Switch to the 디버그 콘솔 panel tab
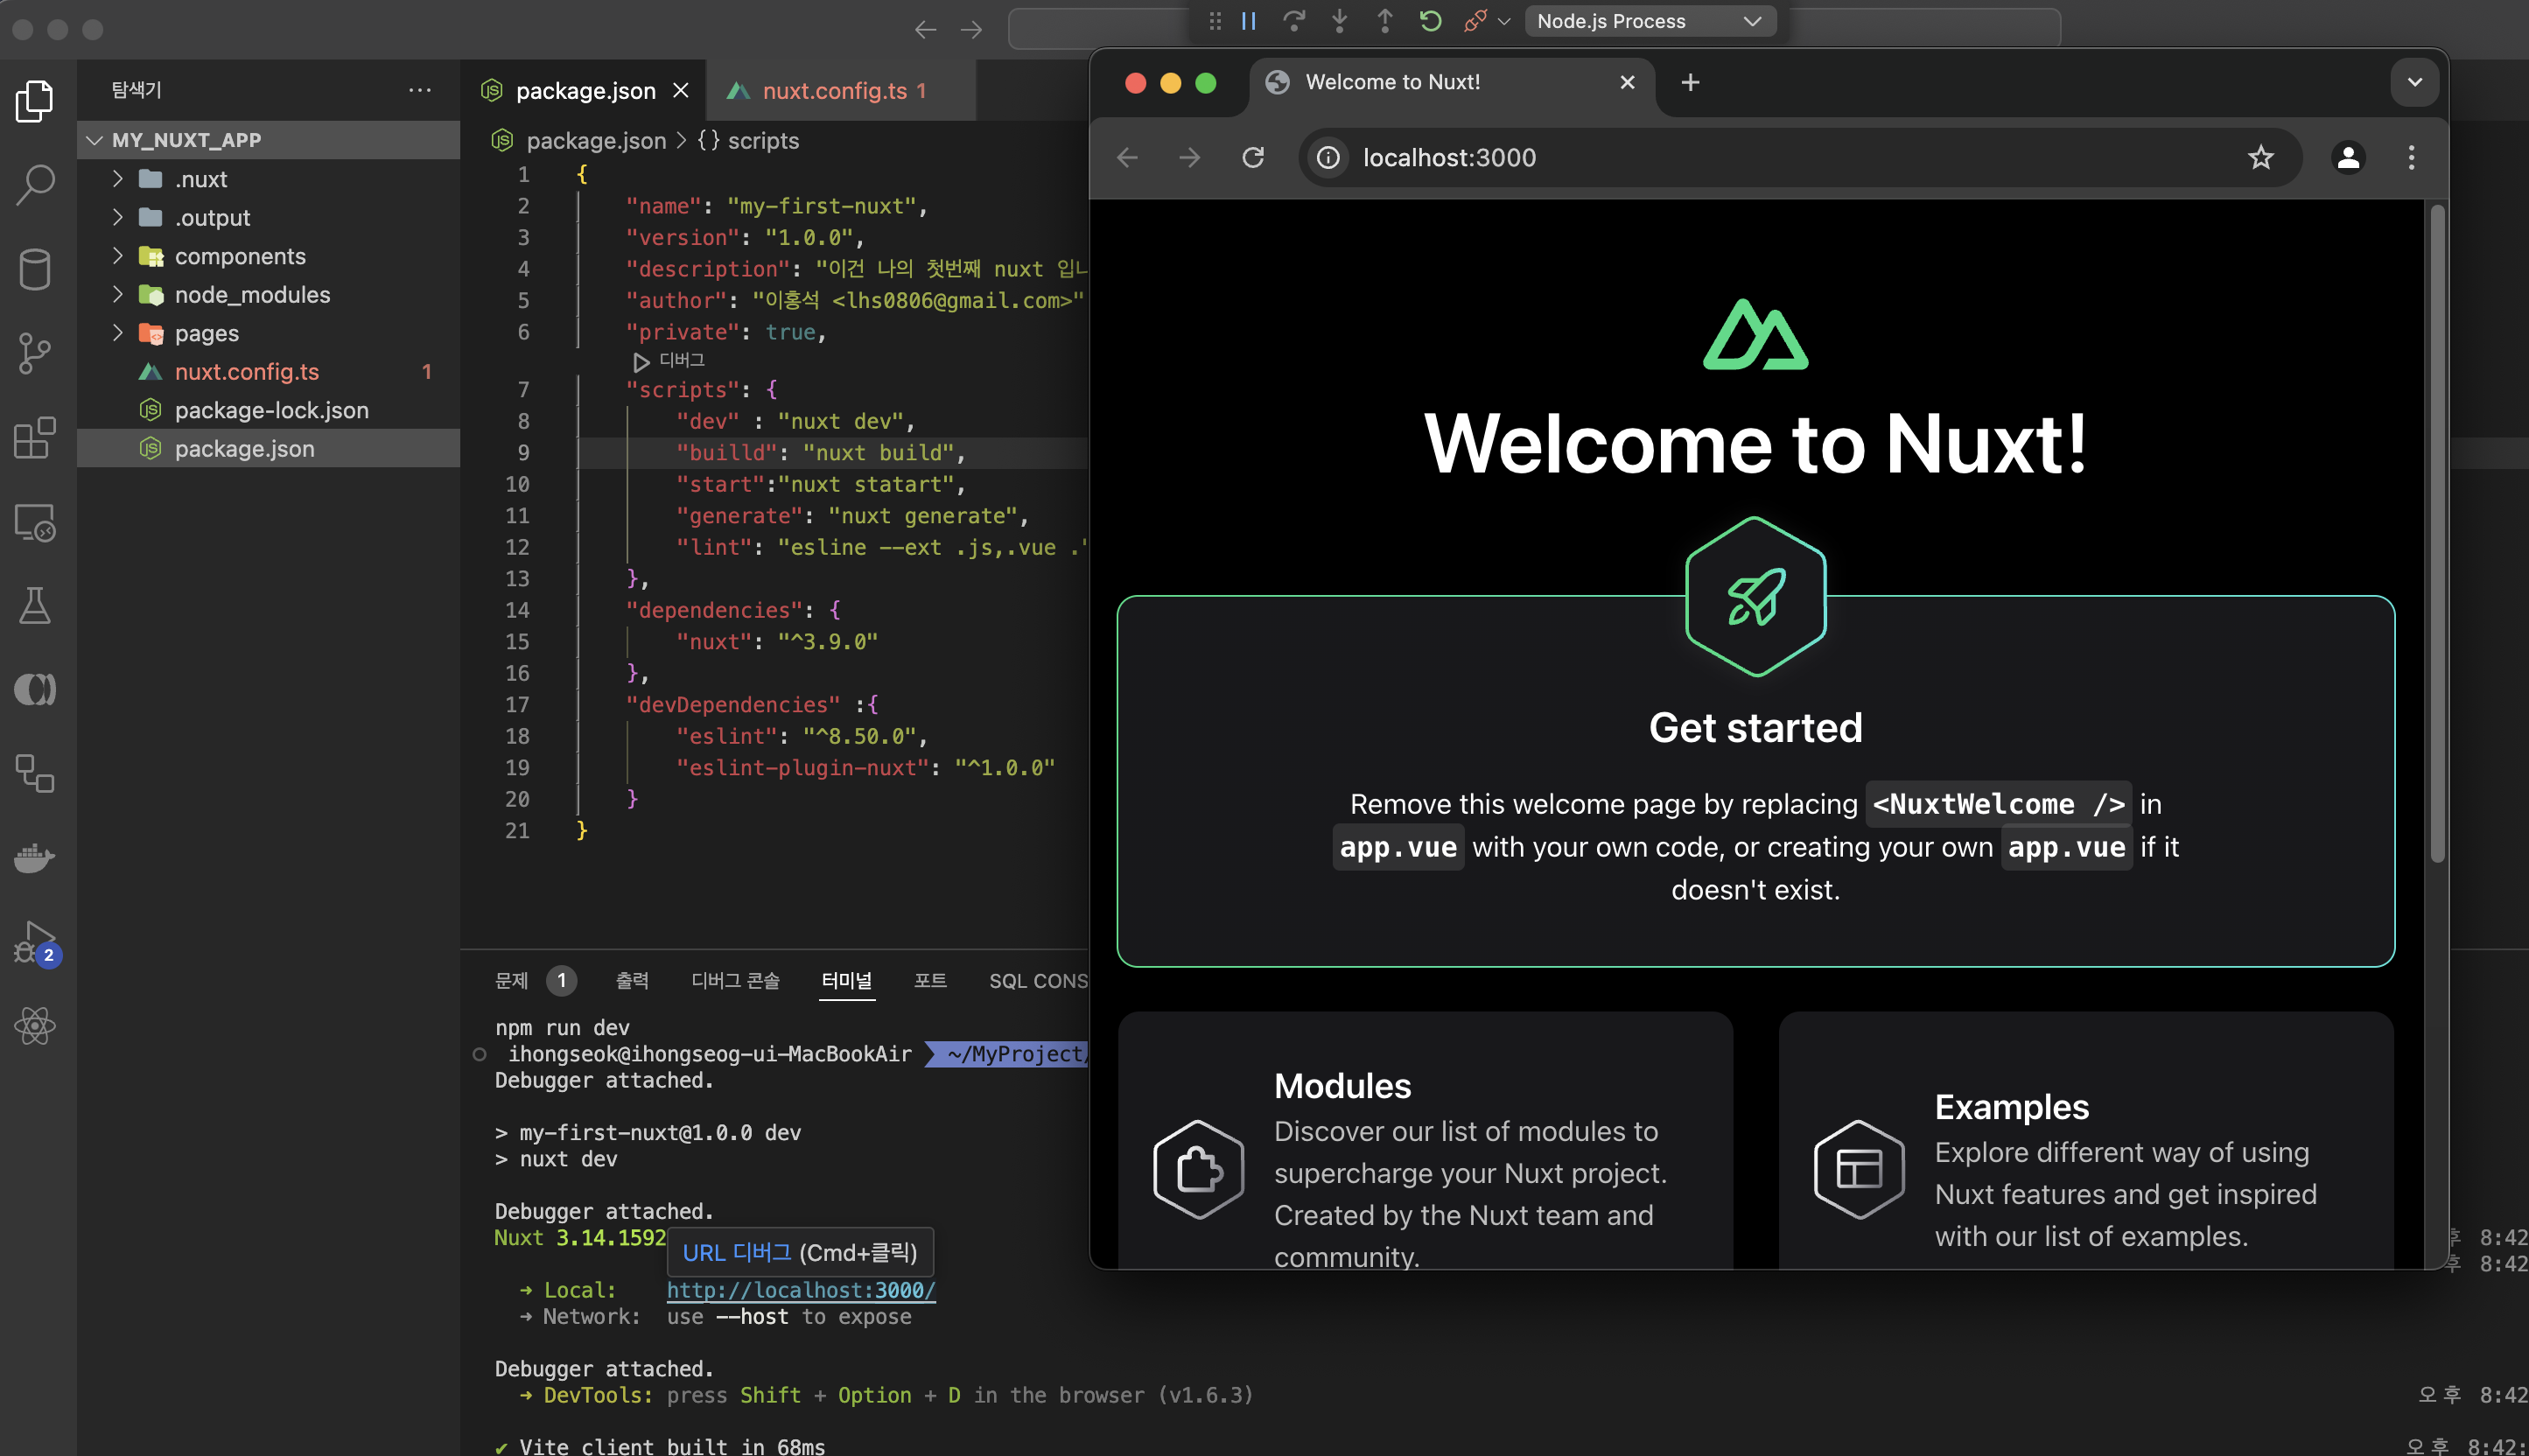Screen dimensions: 2529x1456 pos(735,980)
